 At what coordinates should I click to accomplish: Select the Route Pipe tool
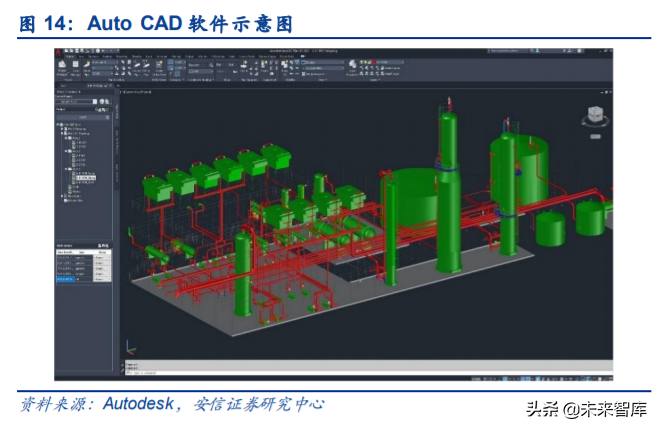click(x=87, y=69)
